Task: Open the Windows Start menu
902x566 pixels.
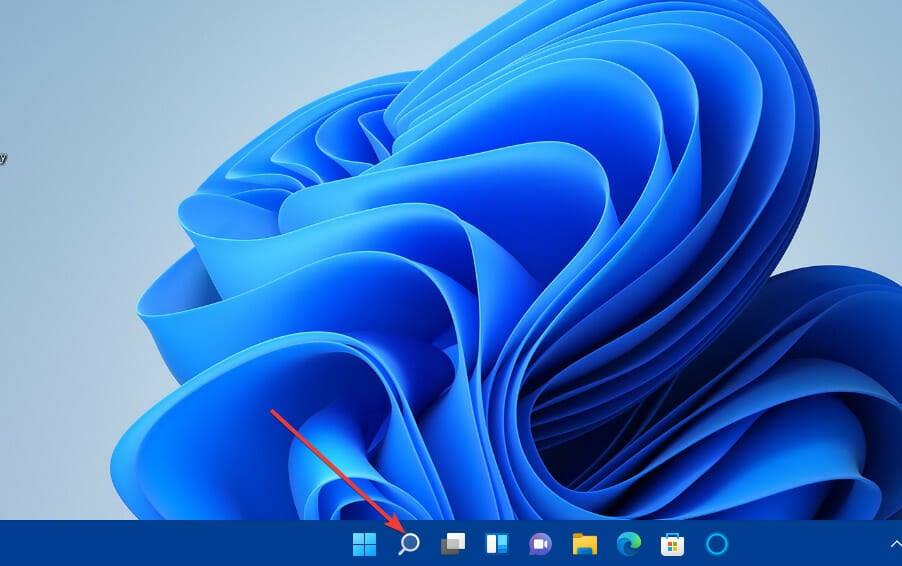Action: point(364,544)
